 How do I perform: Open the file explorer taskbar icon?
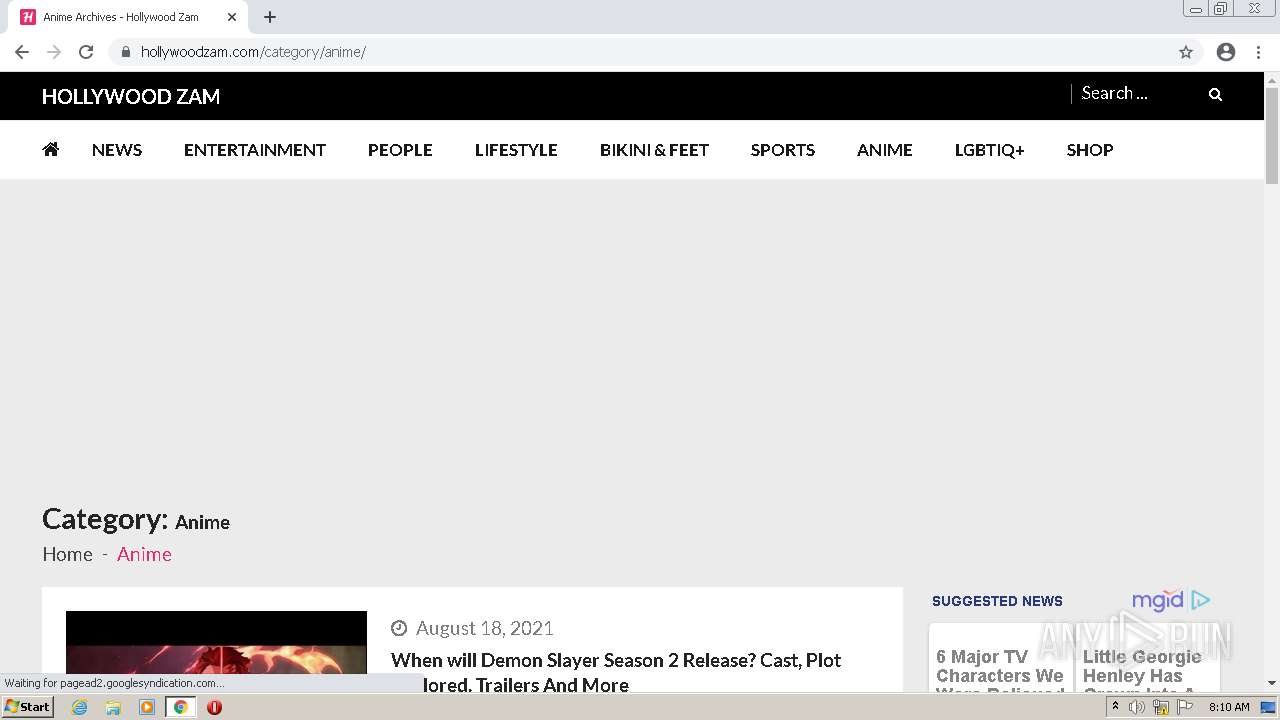pos(113,707)
